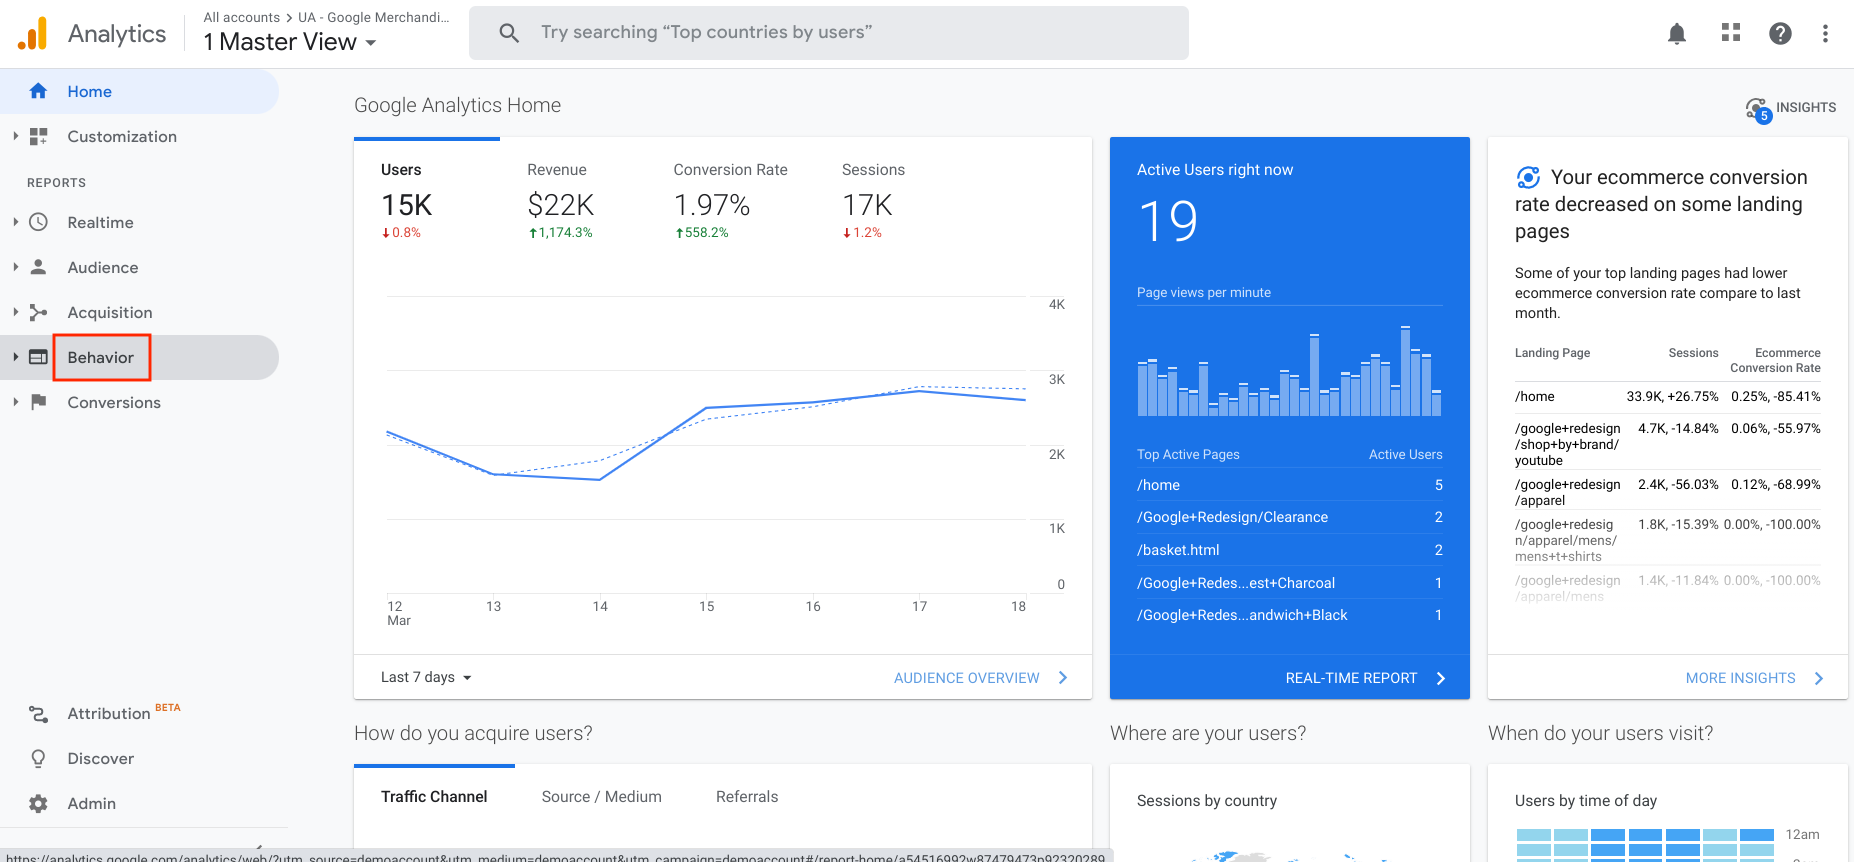This screenshot has width=1854, height=862.
Task: Click the Google Analytics logo icon
Action: [x=32, y=34]
